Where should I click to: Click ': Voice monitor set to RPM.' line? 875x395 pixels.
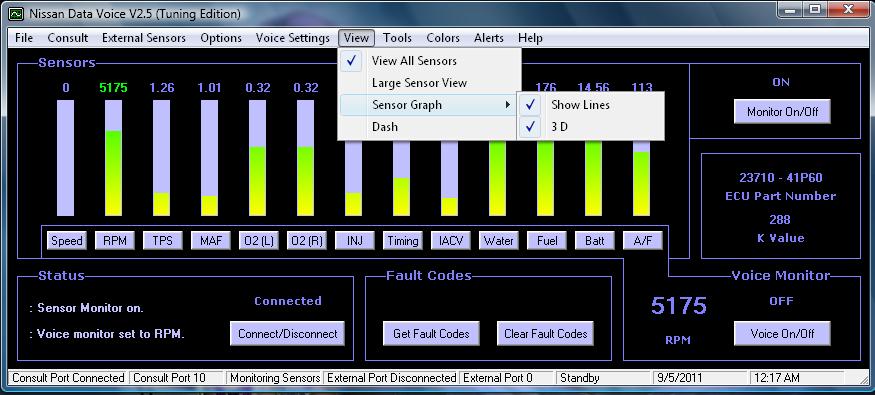pyautogui.click(x=107, y=334)
